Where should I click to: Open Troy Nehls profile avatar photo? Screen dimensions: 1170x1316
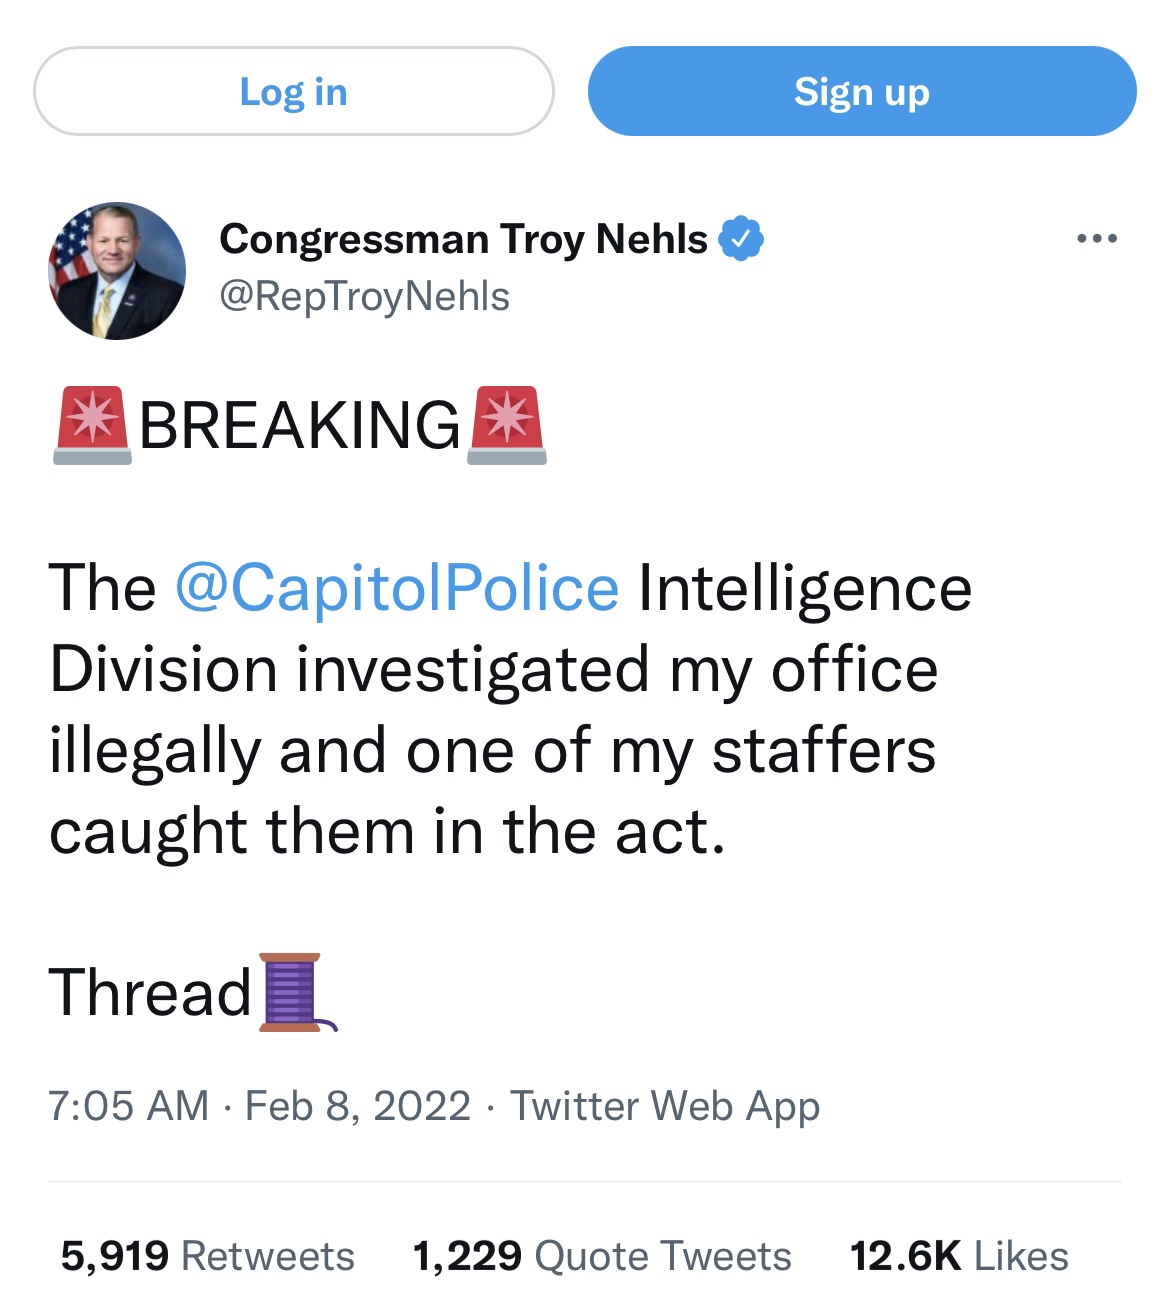coord(117,271)
